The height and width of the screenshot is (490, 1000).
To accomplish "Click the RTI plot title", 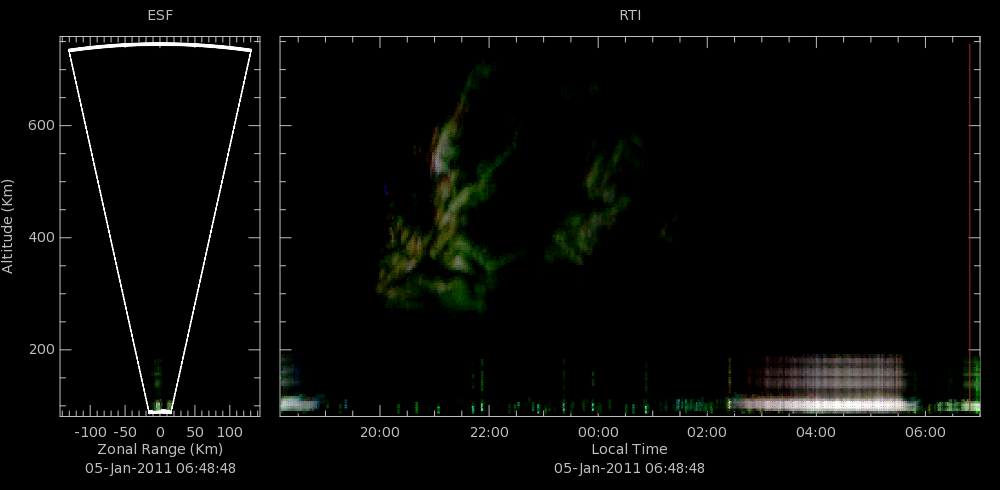I will click(x=630, y=16).
